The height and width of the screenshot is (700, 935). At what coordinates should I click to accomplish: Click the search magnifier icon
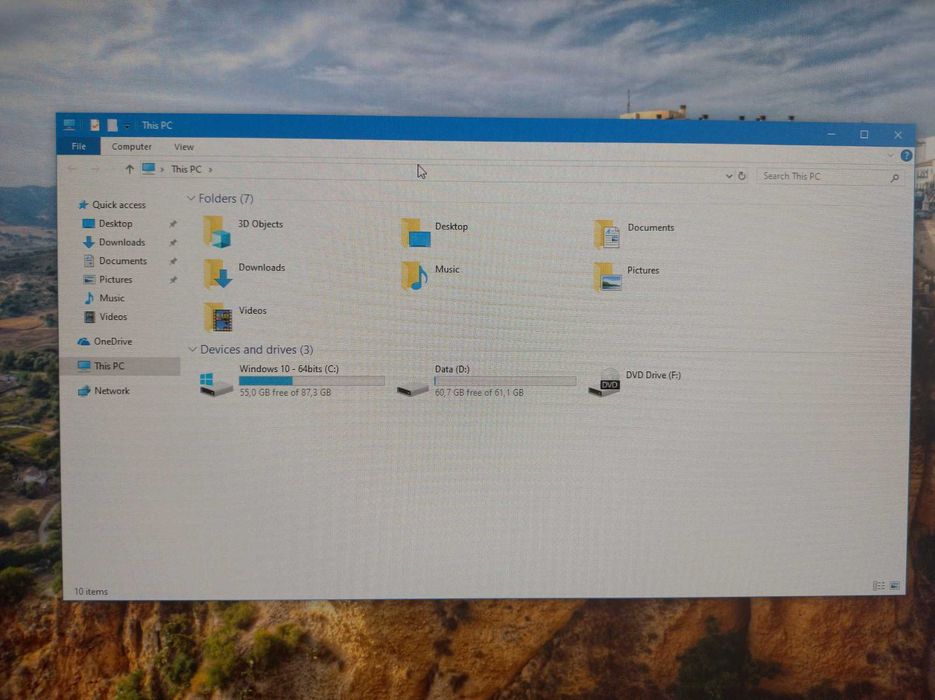tap(894, 178)
